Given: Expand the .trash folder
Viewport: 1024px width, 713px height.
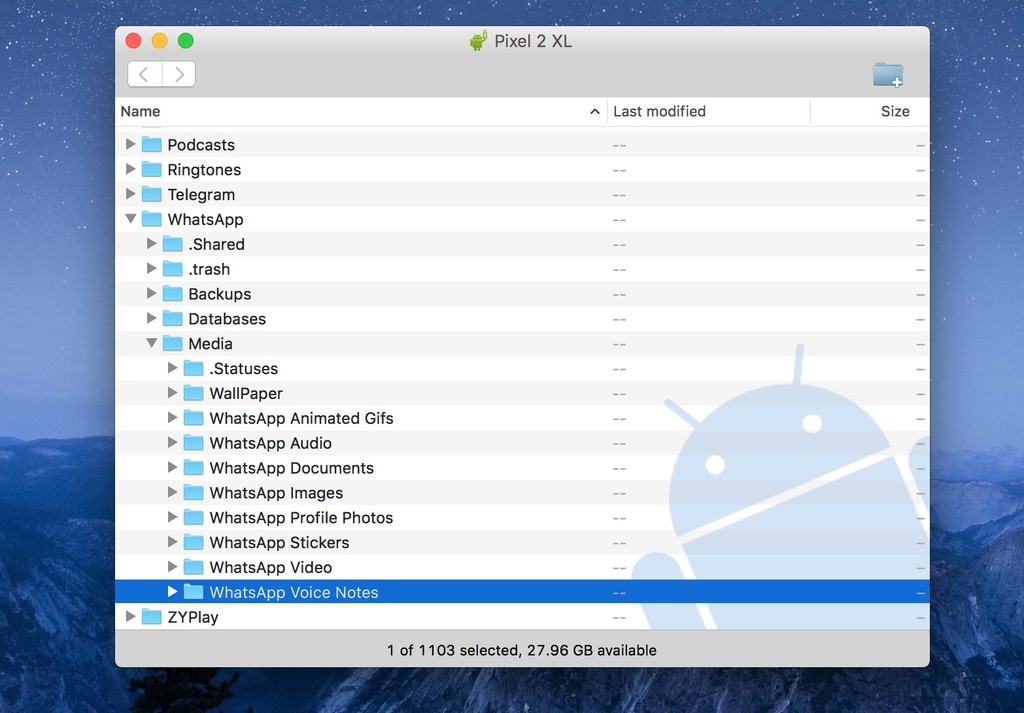Looking at the screenshot, I should (x=152, y=268).
